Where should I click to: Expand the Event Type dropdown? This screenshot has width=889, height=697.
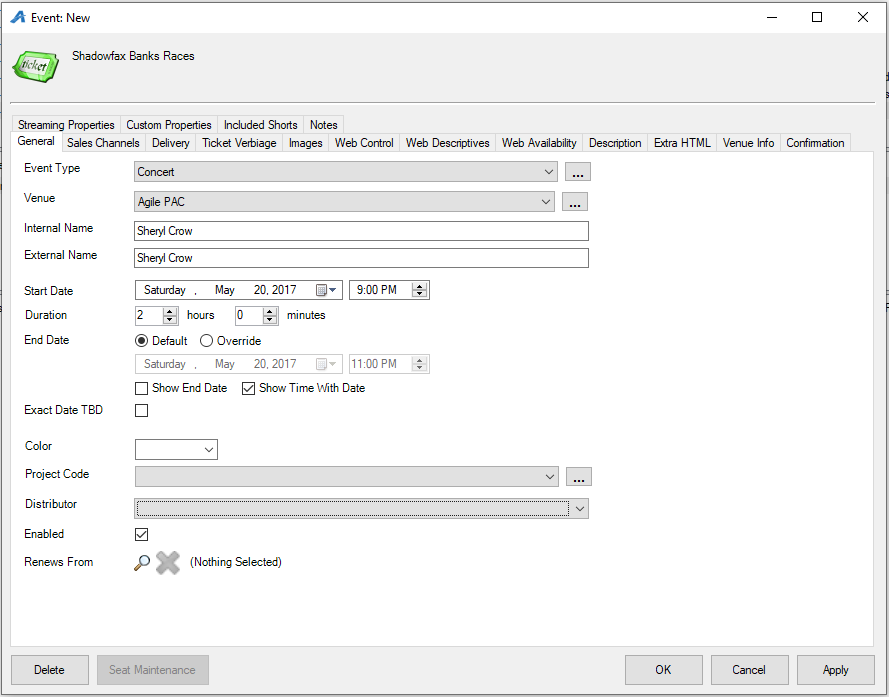pyautogui.click(x=548, y=172)
